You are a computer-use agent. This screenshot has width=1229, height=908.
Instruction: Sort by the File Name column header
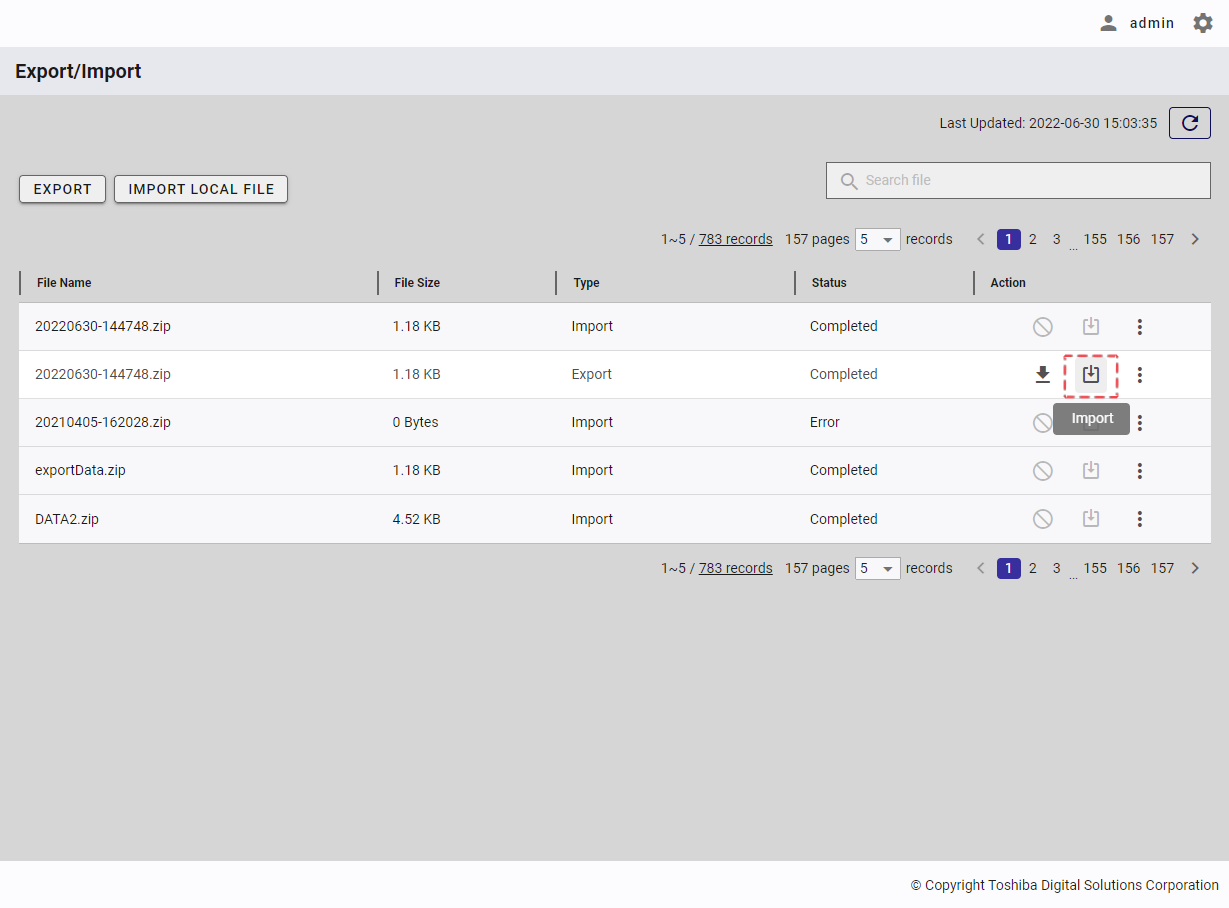[64, 283]
